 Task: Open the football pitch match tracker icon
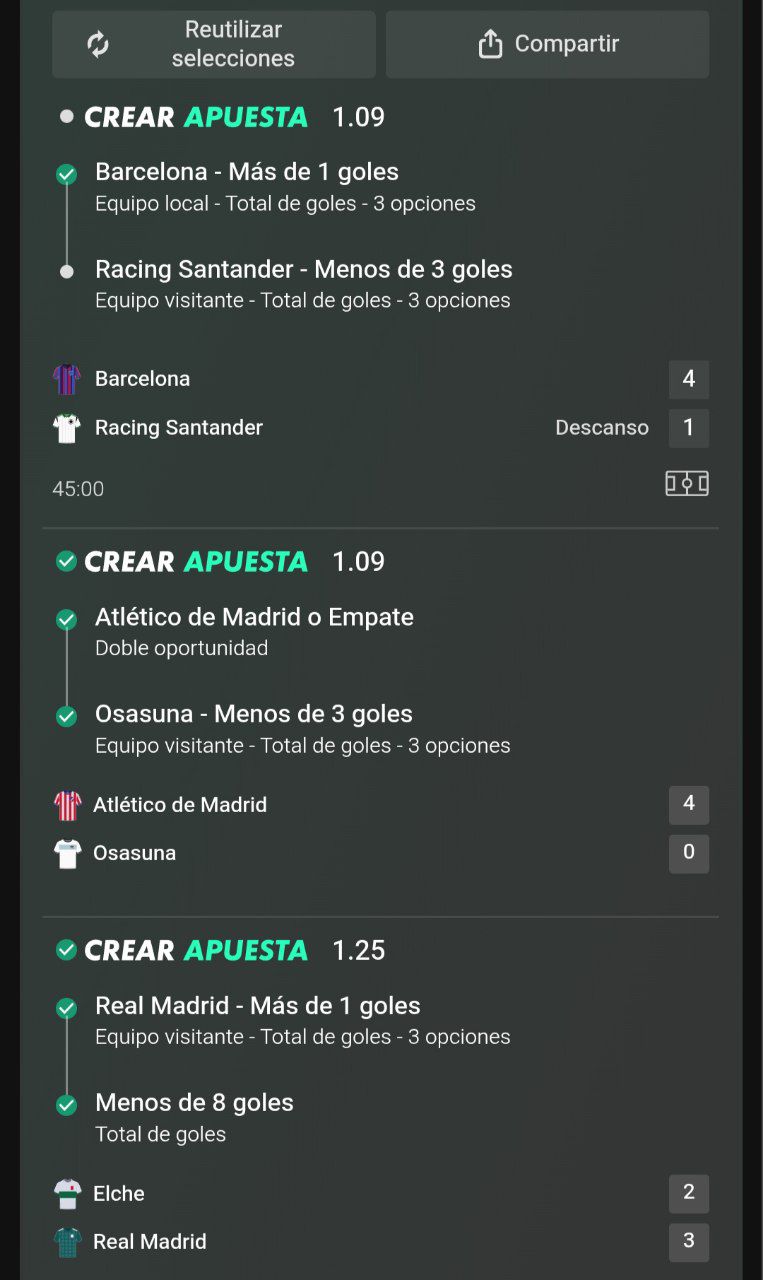click(687, 484)
